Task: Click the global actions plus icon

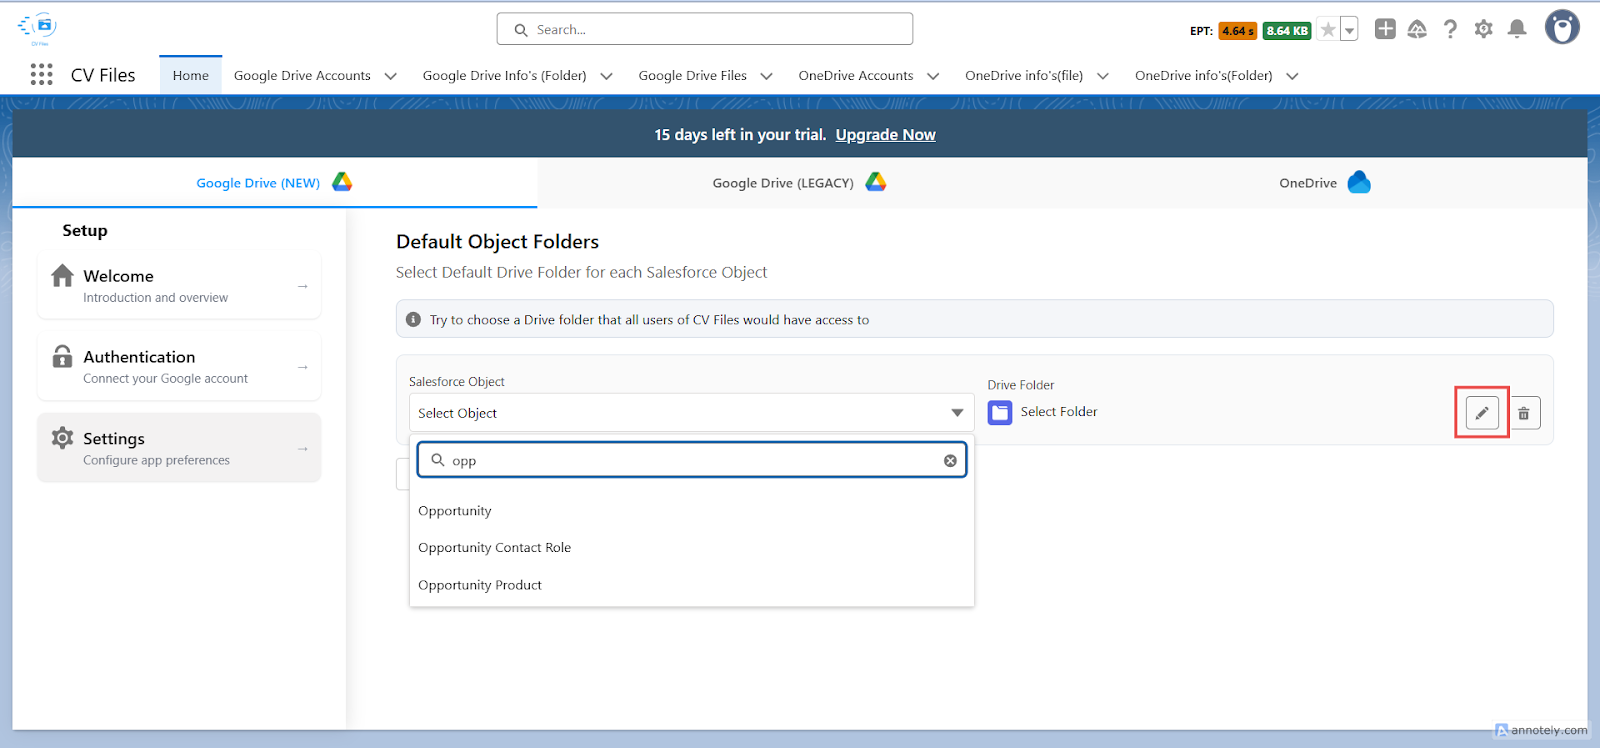Action: (x=1385, y=29)
